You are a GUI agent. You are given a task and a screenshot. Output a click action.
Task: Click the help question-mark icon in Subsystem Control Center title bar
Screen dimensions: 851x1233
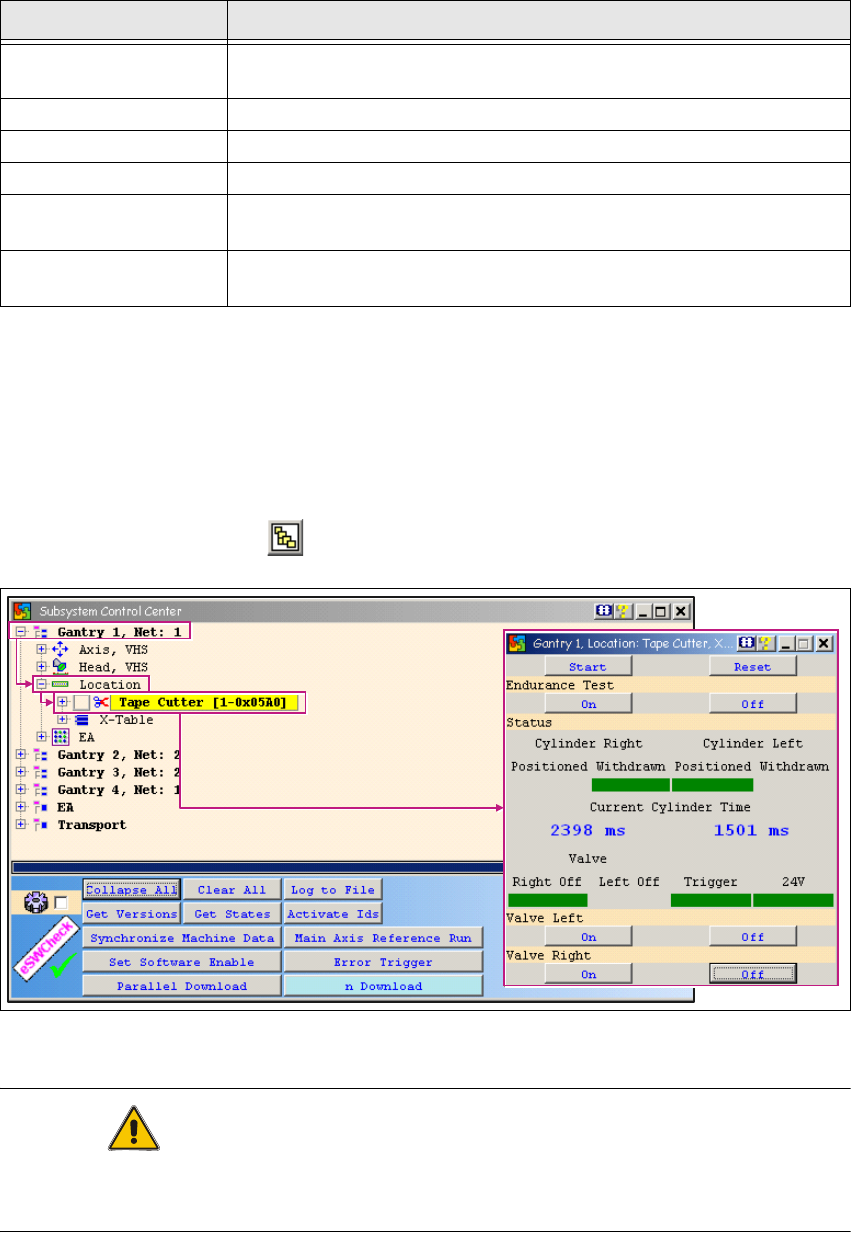point(622,610)
